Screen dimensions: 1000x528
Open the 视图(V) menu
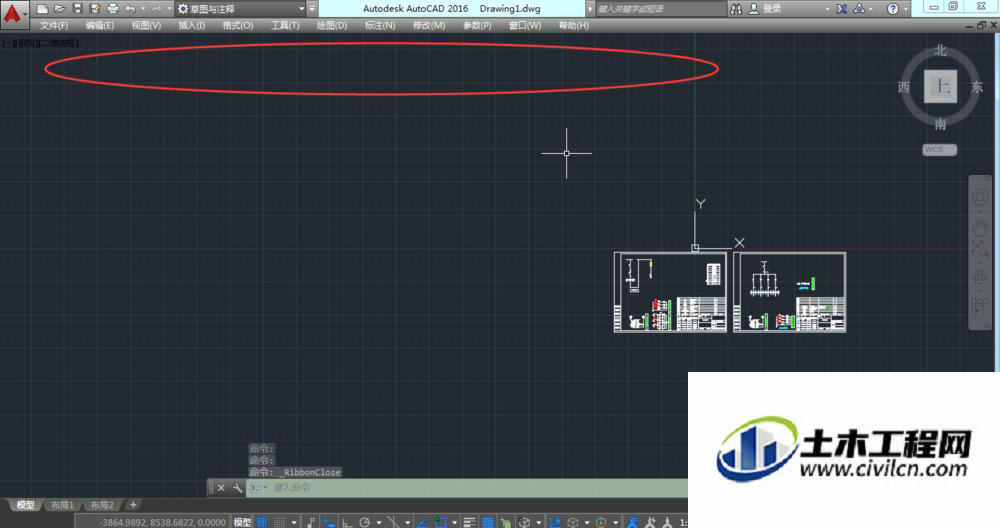pyautogui.click(x=146, y=26)
